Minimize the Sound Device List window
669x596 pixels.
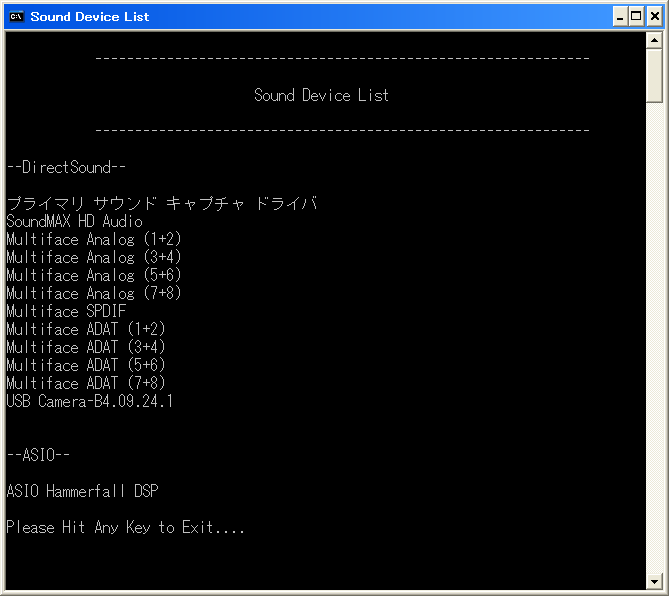[619, 16]
